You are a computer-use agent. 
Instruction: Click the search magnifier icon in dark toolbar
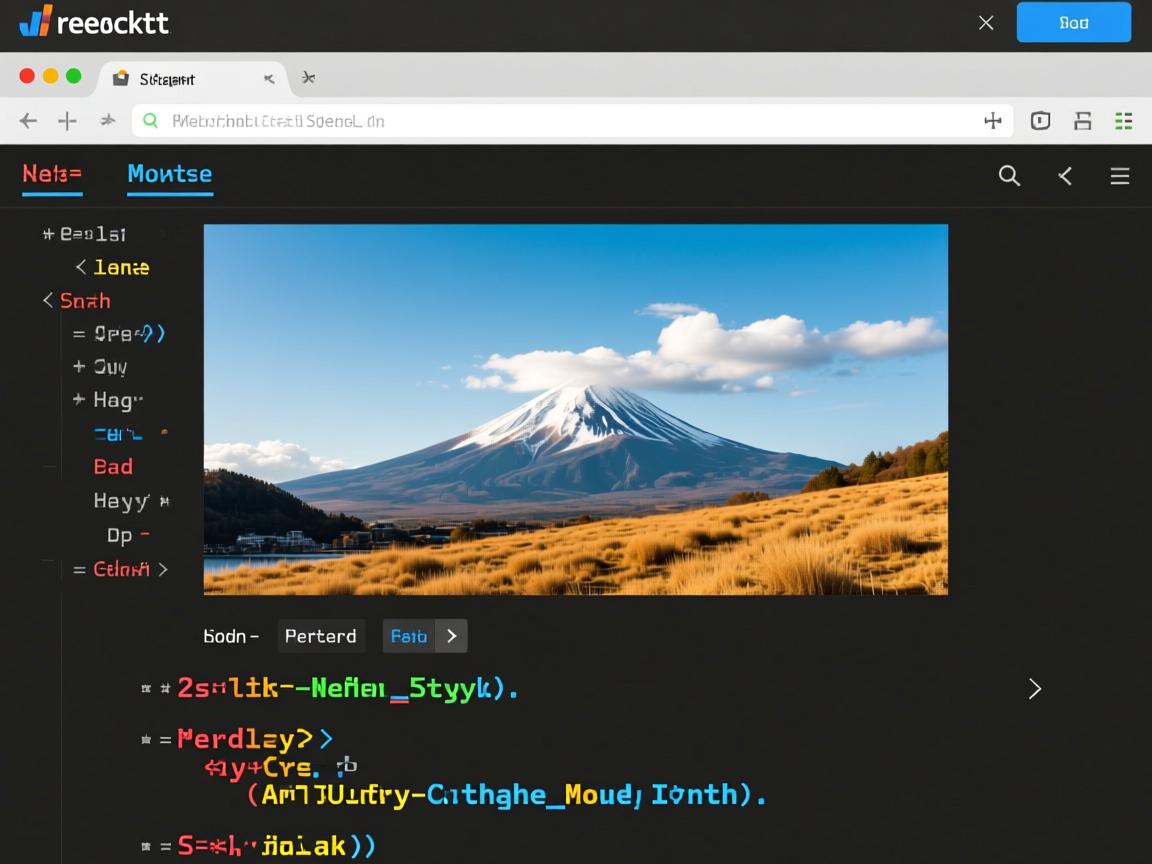coord(1009,176)
